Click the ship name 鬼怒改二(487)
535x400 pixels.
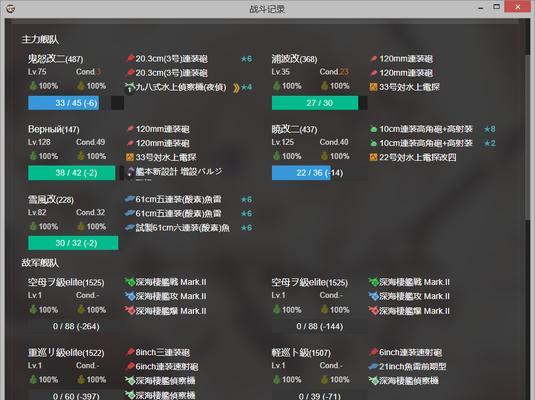(x=56, y=59)
